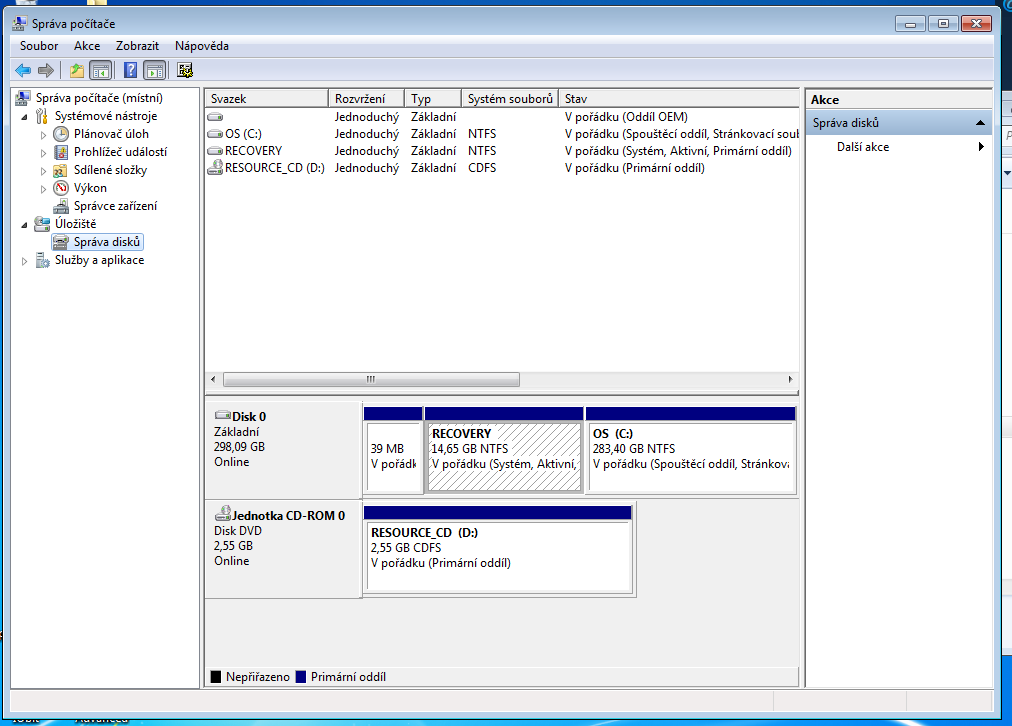Open the Akce menu

[x=87, y=46]
